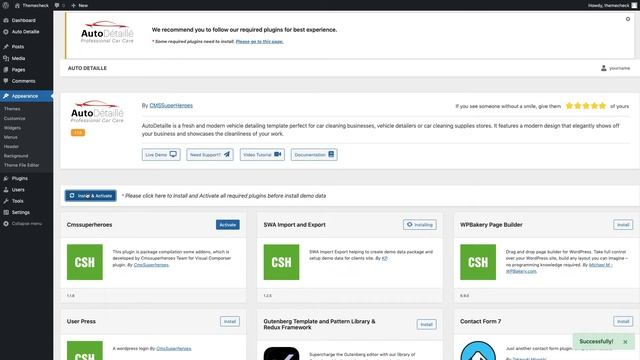
Task: Click the Cmssuperheroes CSH plugin thumbnail
Action: [85, 262]
